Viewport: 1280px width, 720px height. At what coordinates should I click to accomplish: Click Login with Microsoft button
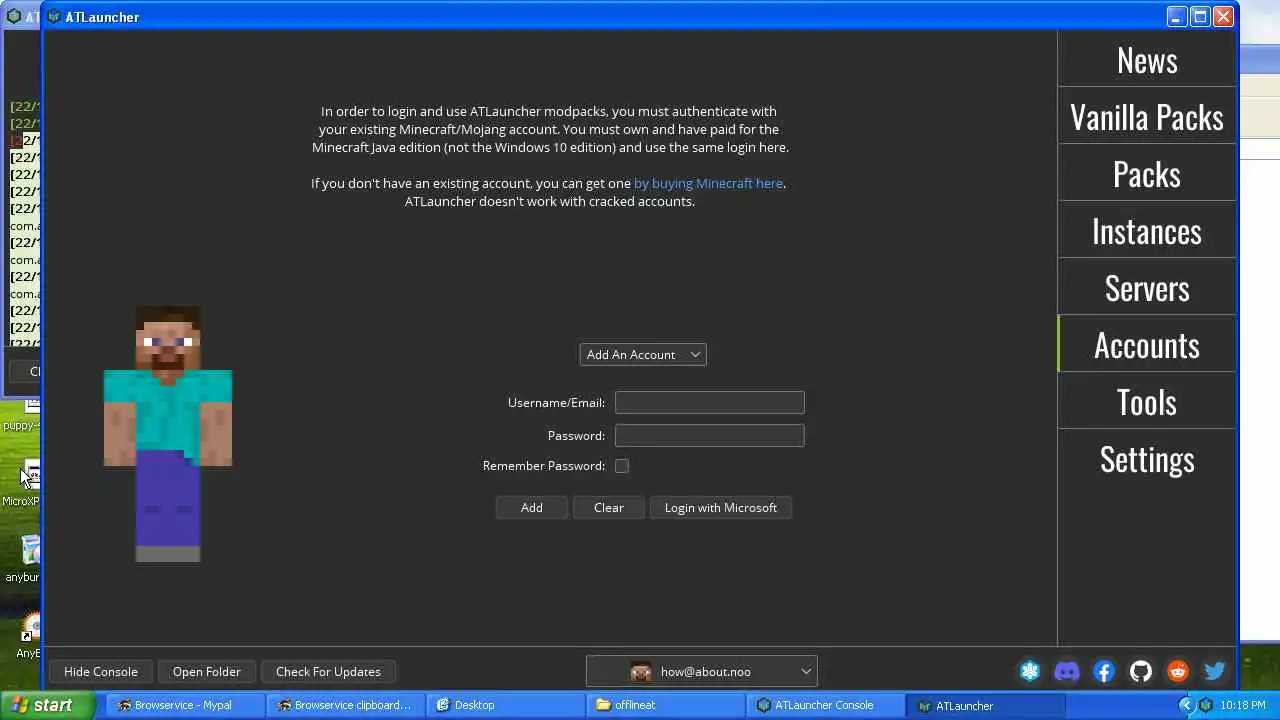tap(721, 508)
